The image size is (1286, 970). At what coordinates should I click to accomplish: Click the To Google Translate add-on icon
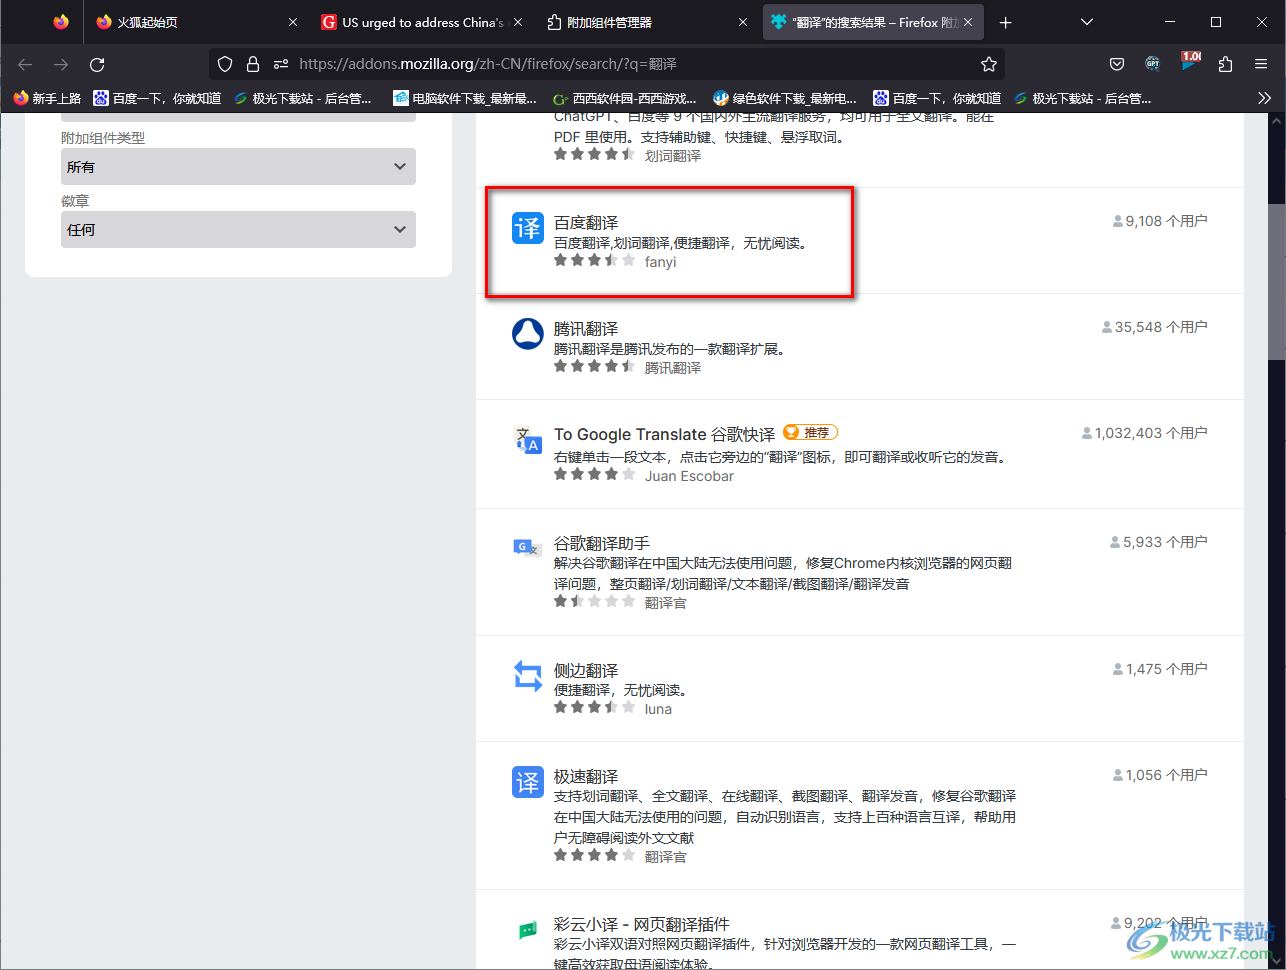pos(527,440)
